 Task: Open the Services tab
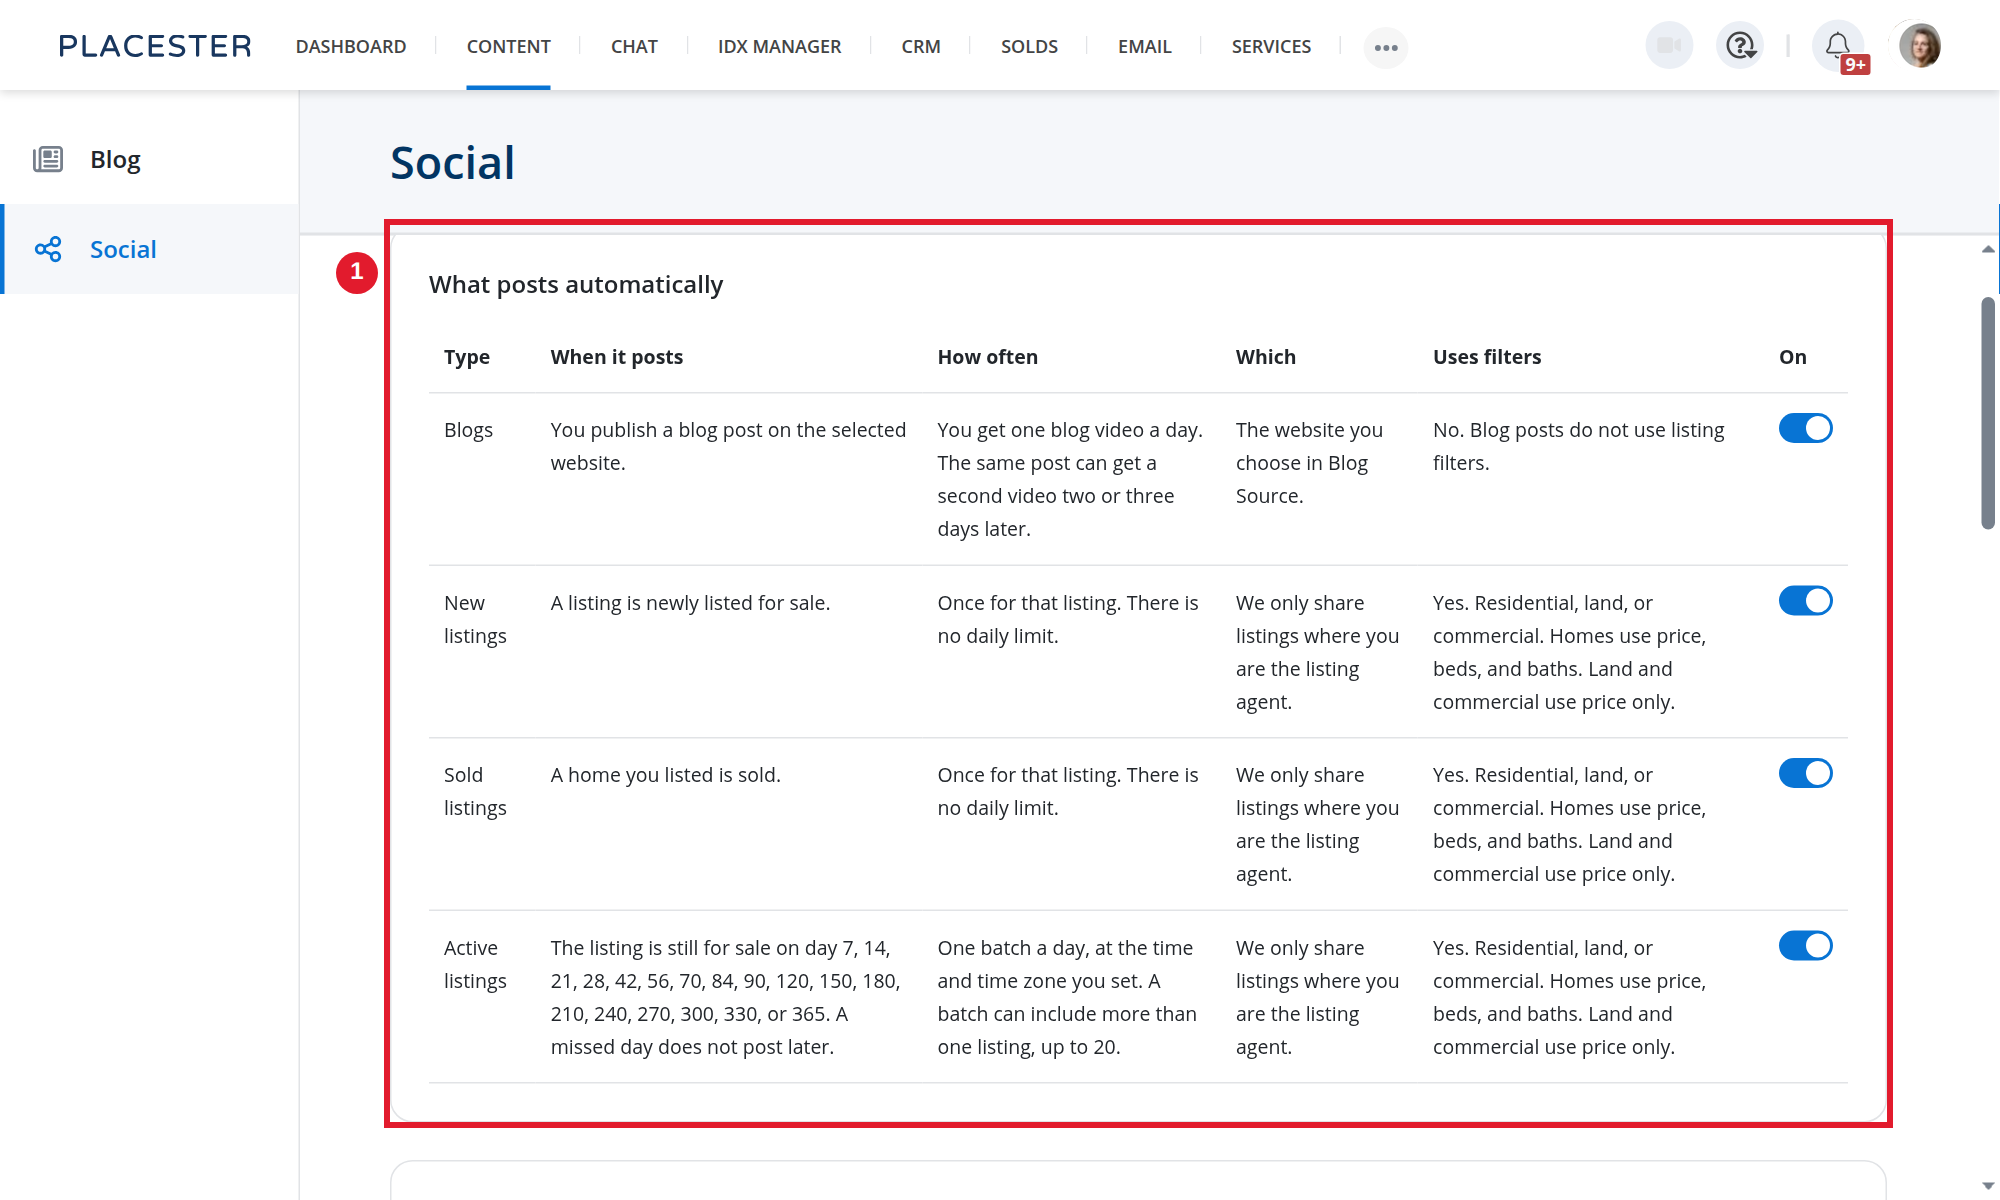pos(1271,46)
